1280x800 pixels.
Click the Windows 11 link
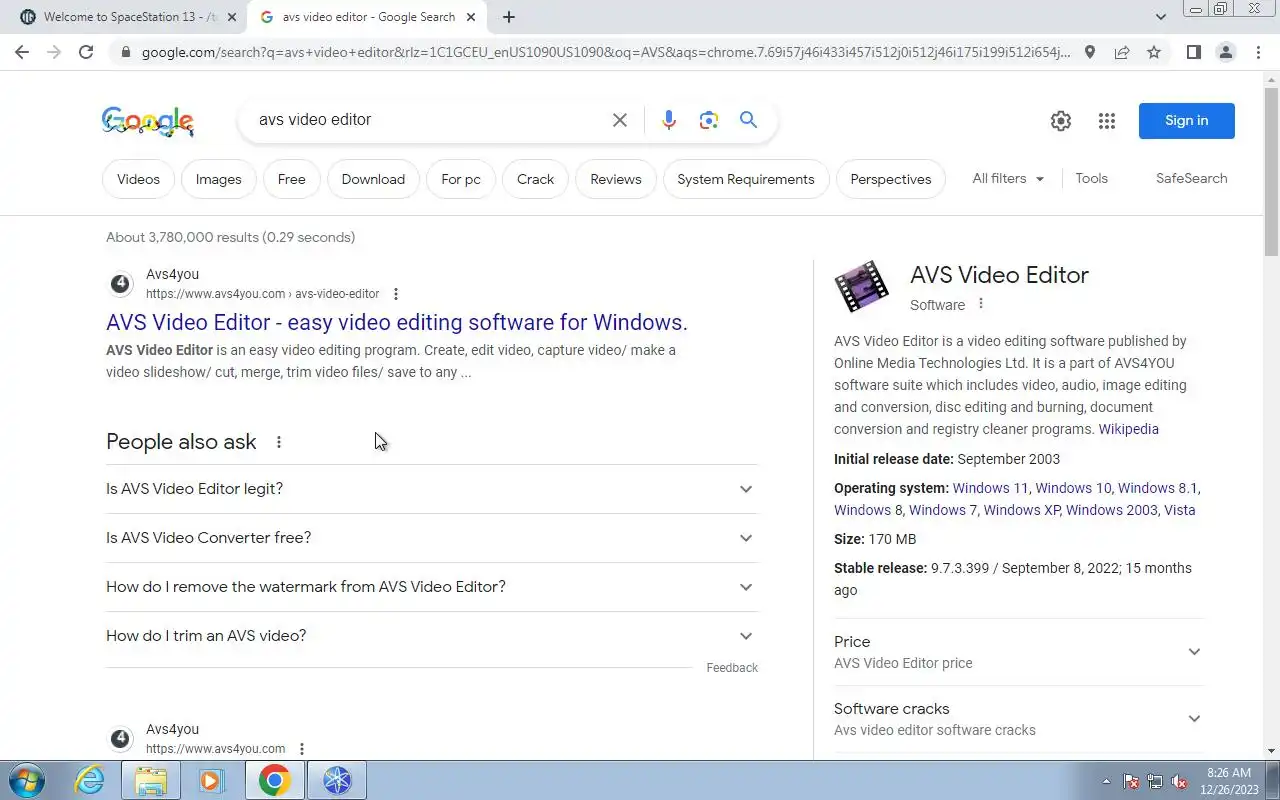tap(990, 488)
